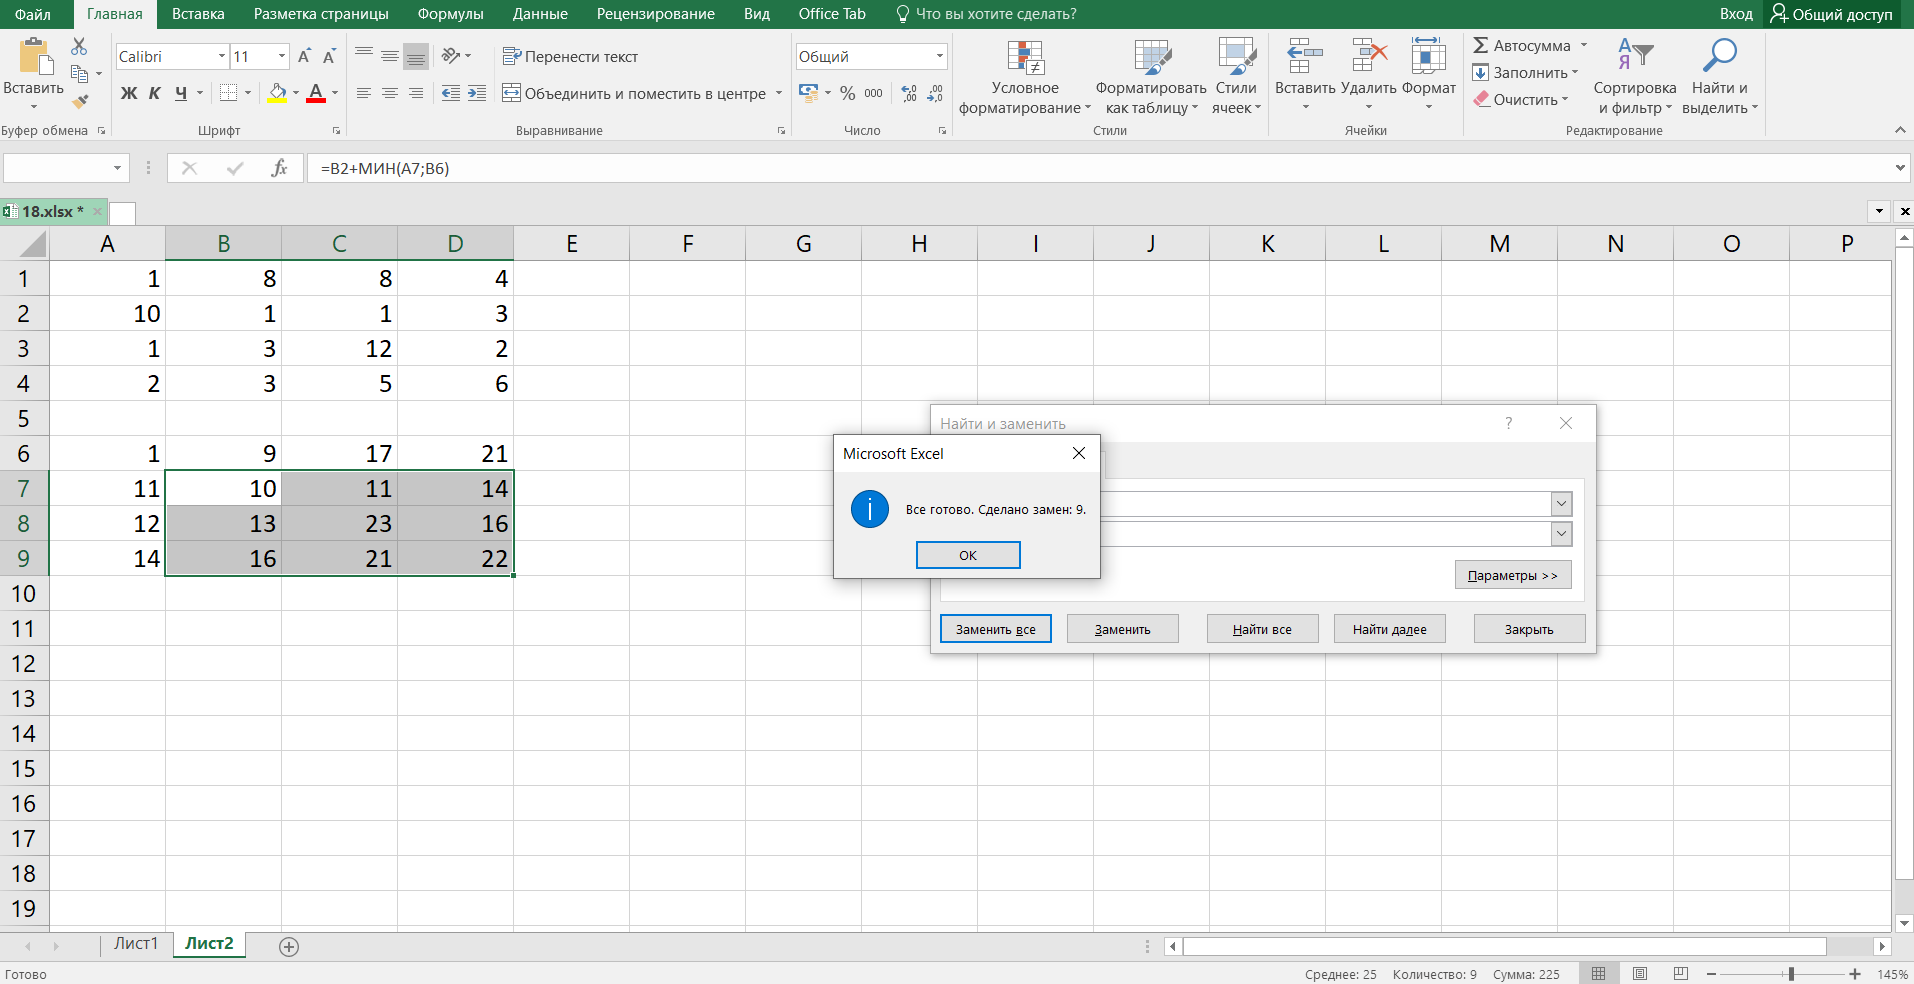The image size is (1914, 984).
Task: Align text to the right
Action: [x=416, y=93]
